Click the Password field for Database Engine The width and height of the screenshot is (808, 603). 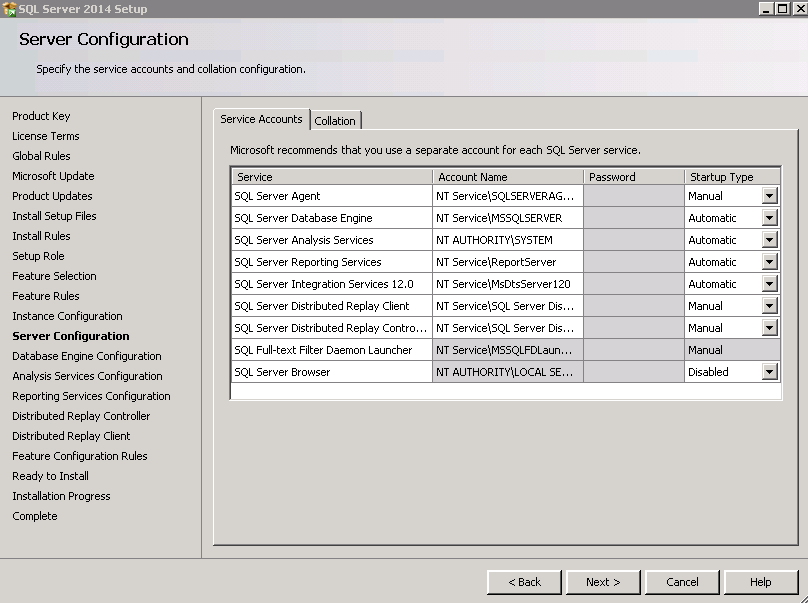634,218
